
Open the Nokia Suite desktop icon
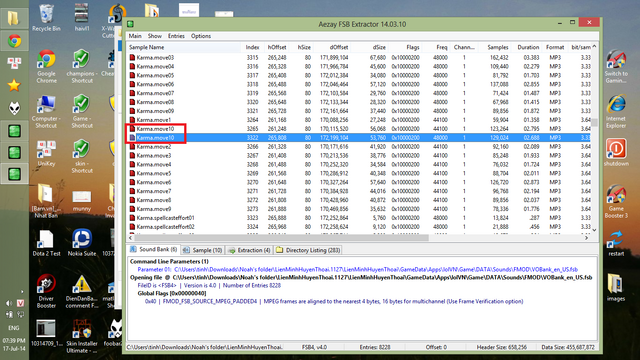82,242
